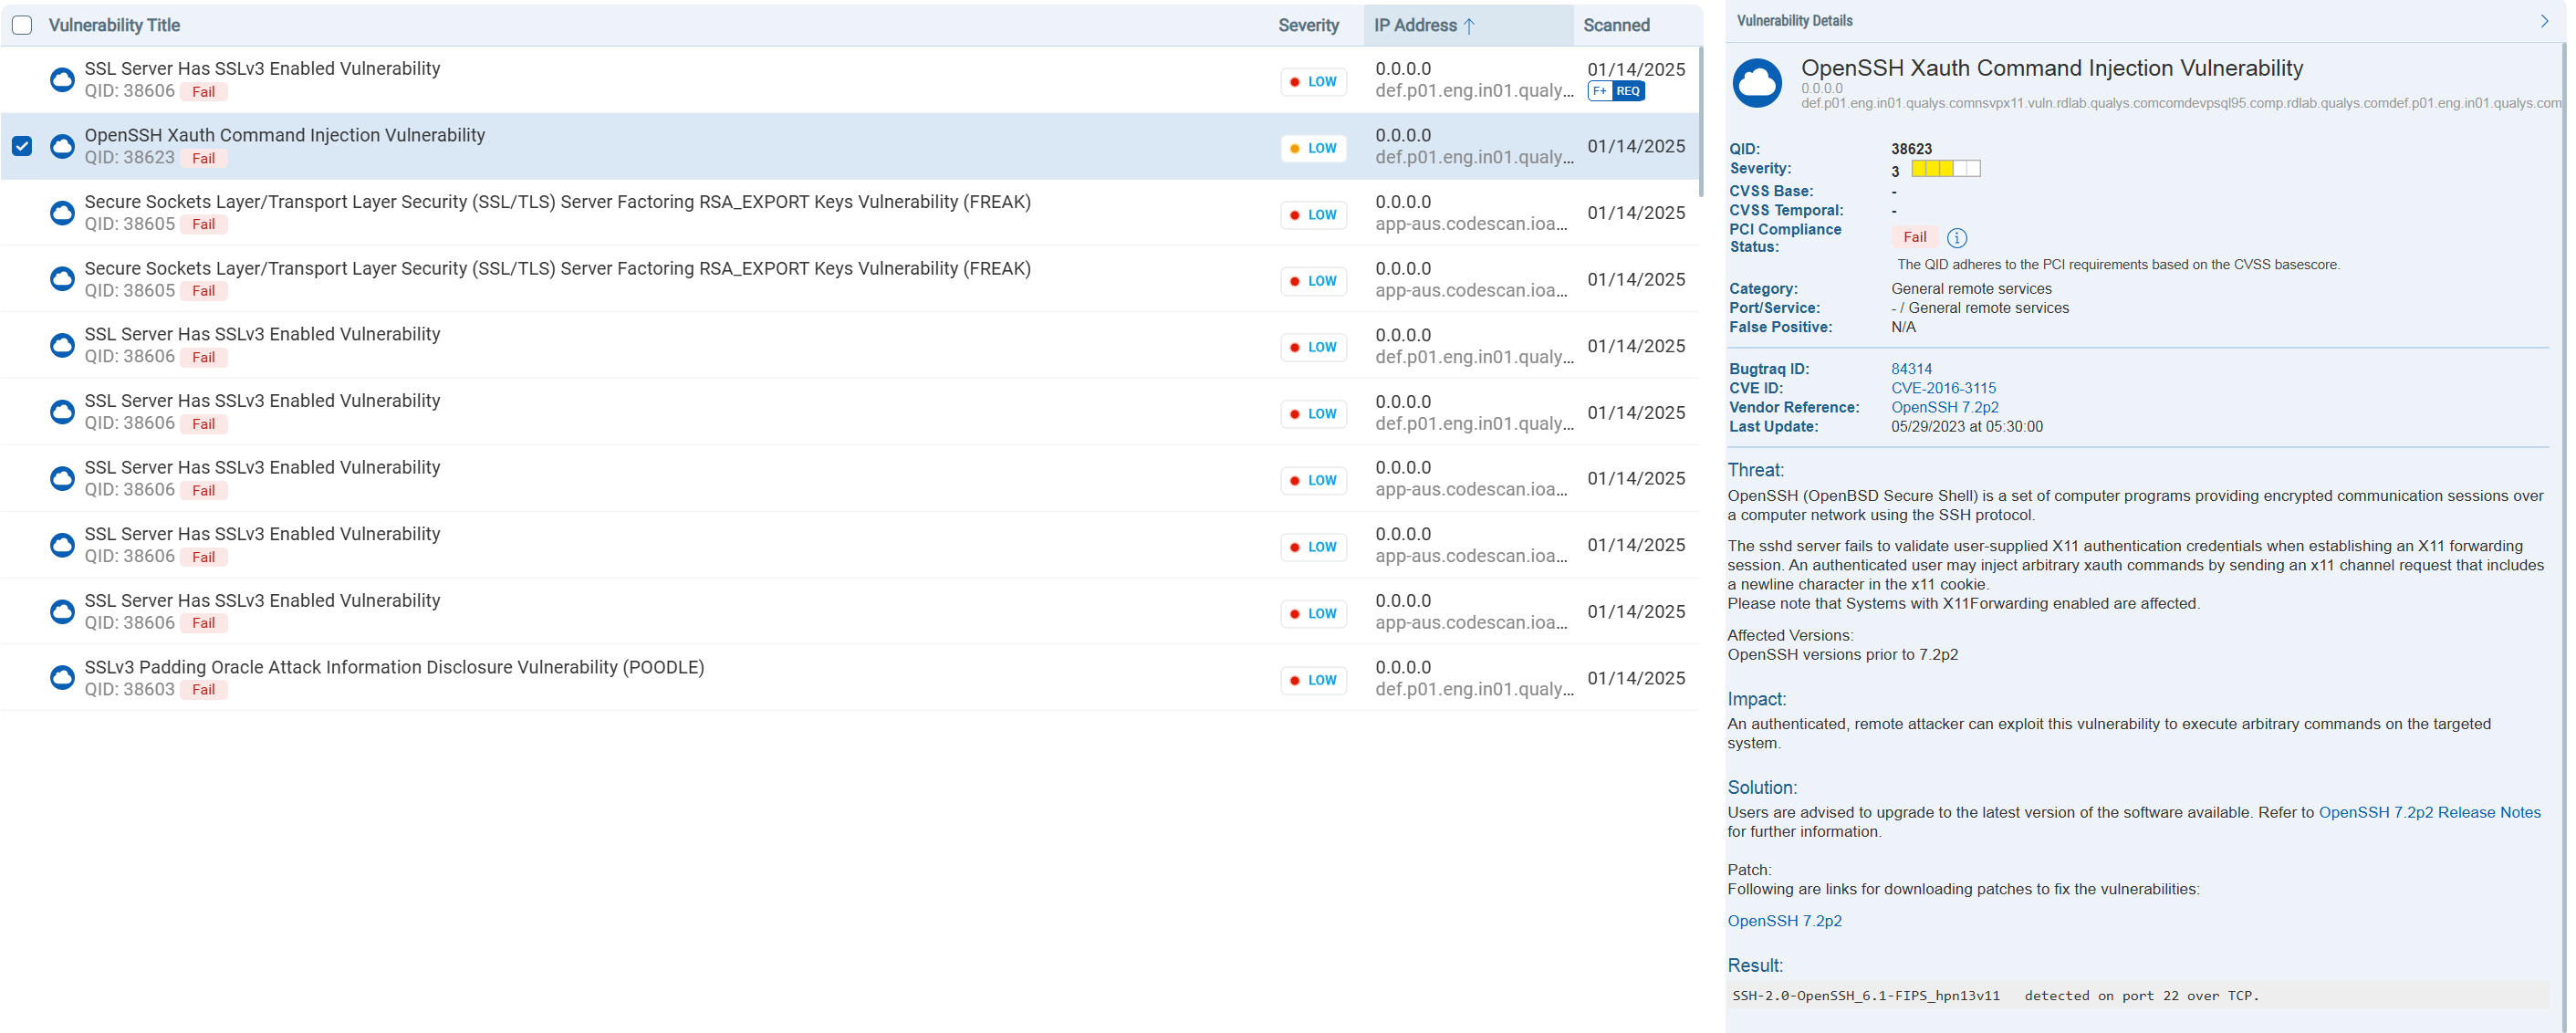Open Bugtraq ID 84314 link

[1911, 369]
